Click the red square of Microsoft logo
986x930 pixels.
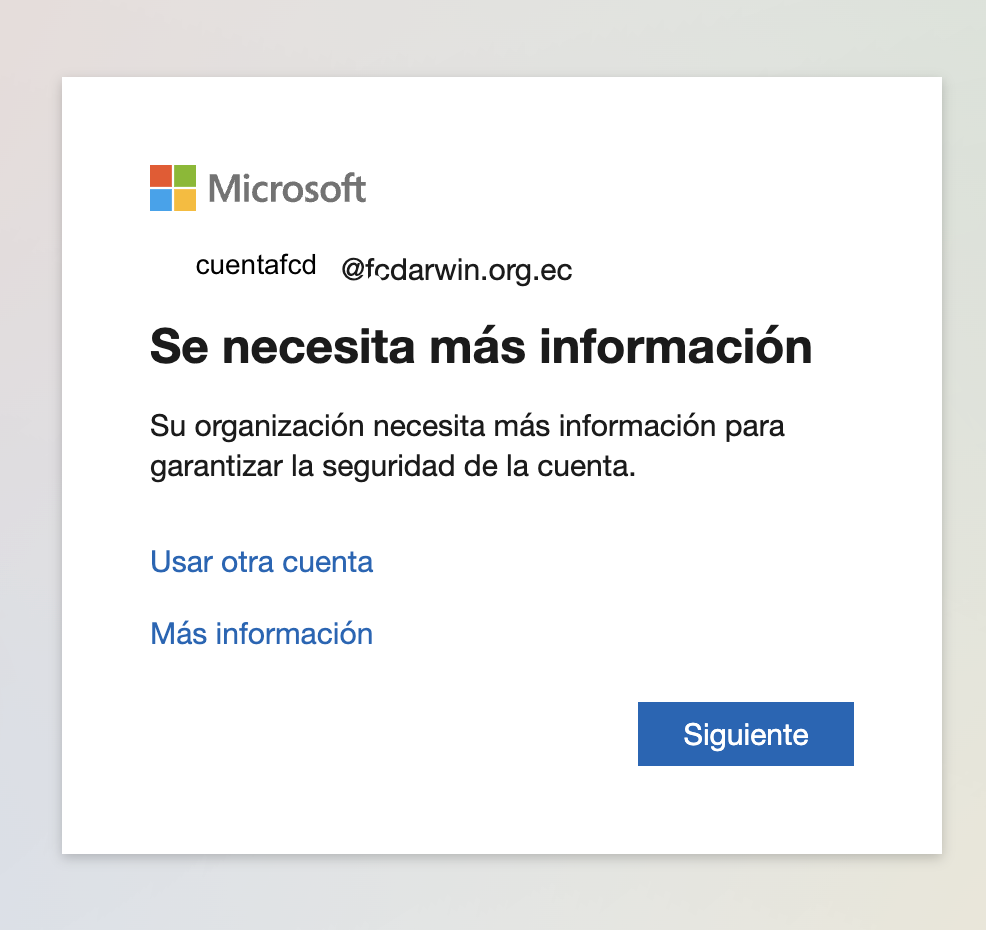[x=161, y=176]
